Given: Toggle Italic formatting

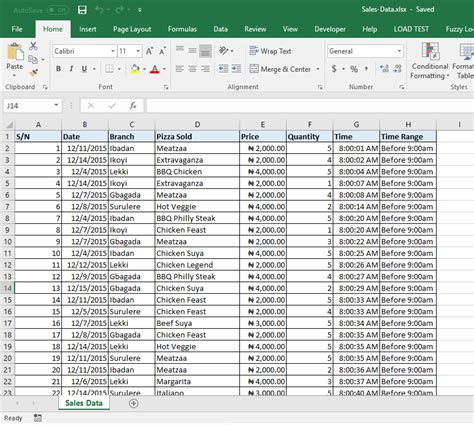Looking at the screenshot, I should tap(71, 69).
